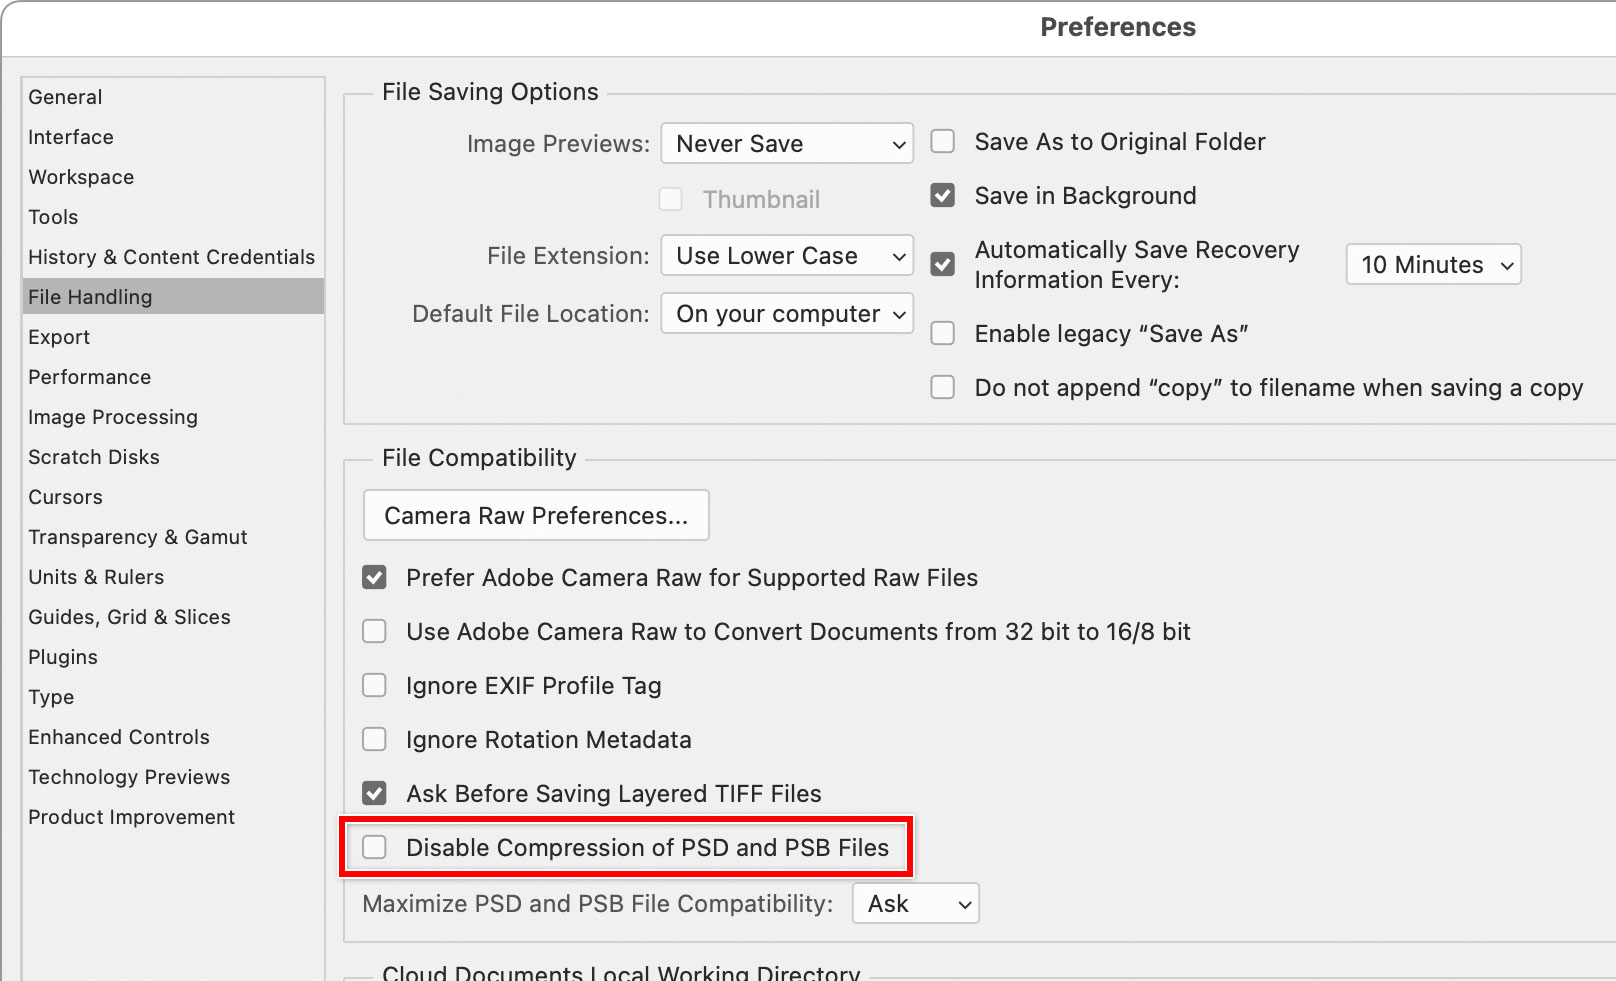Image resolution: width=1616 pixels, height=981 pixels.
Task: Enable Use Adobe Camera Raw to Convert Documents
Action: tap(374, 631)
